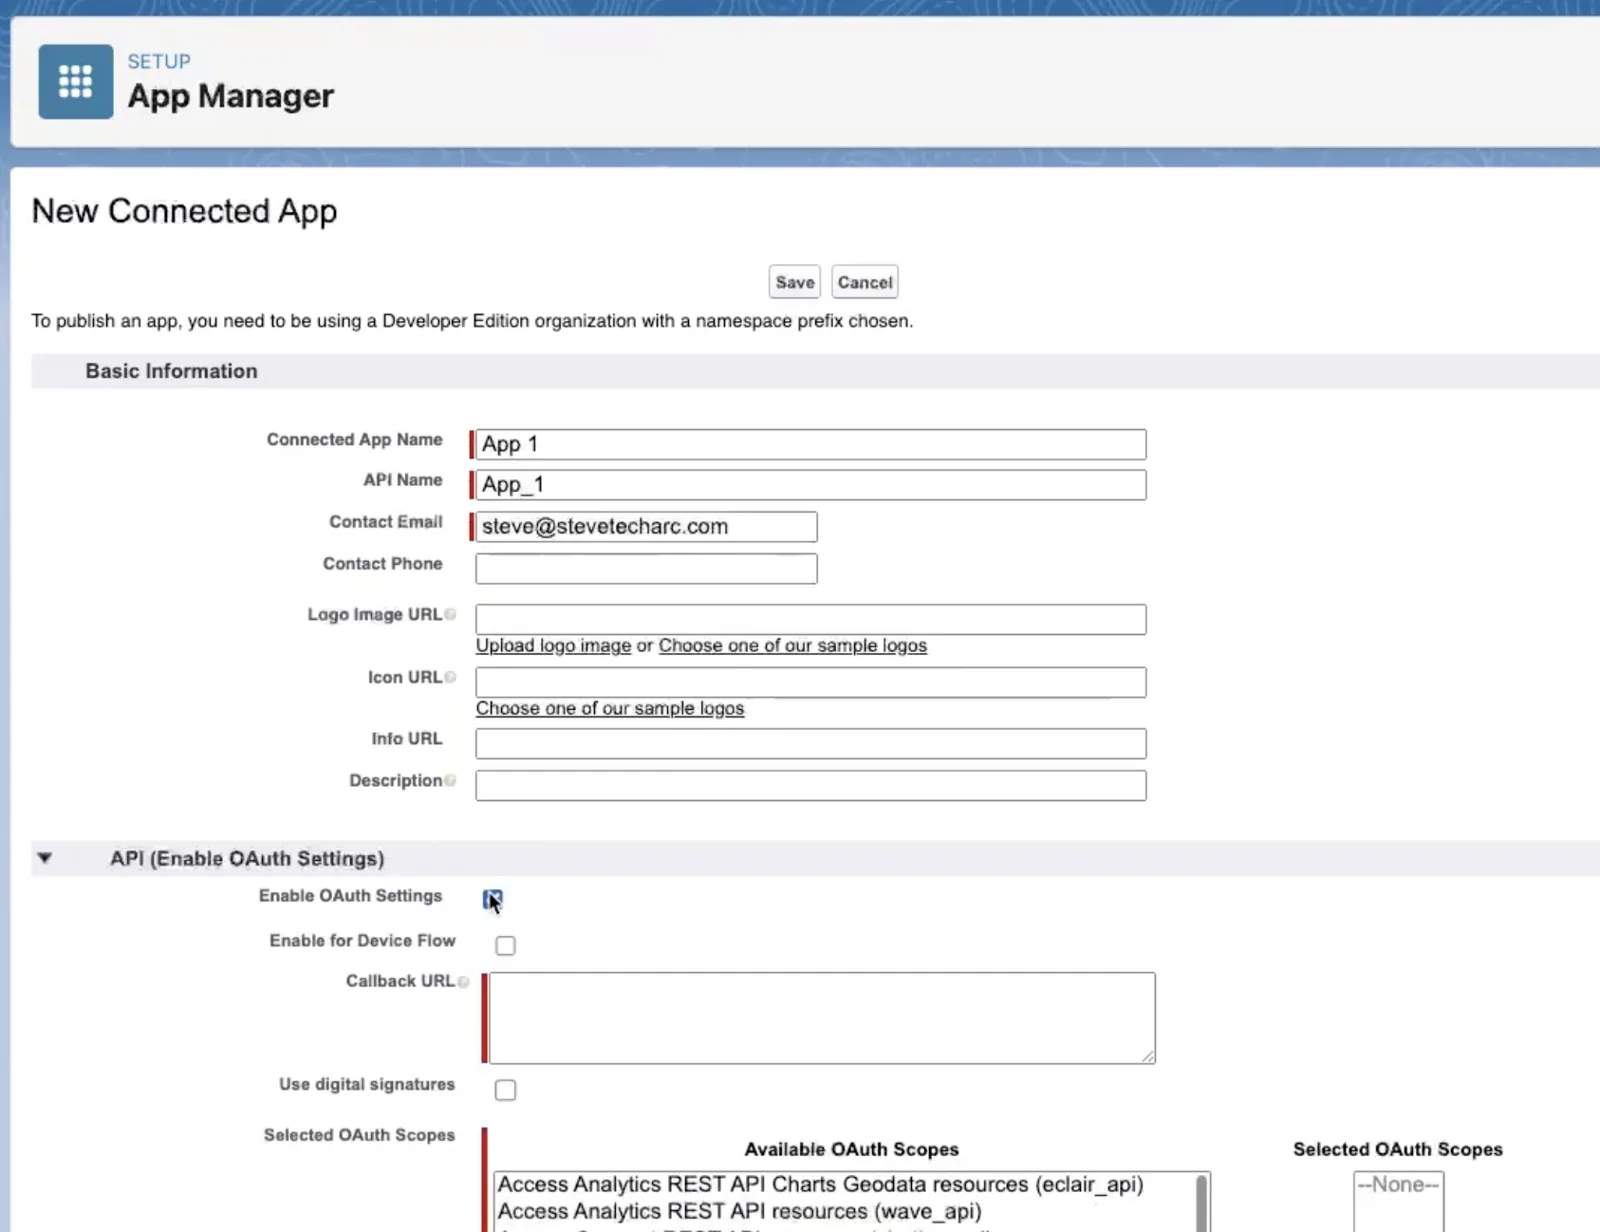Image resolution: width=1600 pixels, height=1232 pixels.
Task: Check Use digital signatures box
Action: tap(506, 1090)
